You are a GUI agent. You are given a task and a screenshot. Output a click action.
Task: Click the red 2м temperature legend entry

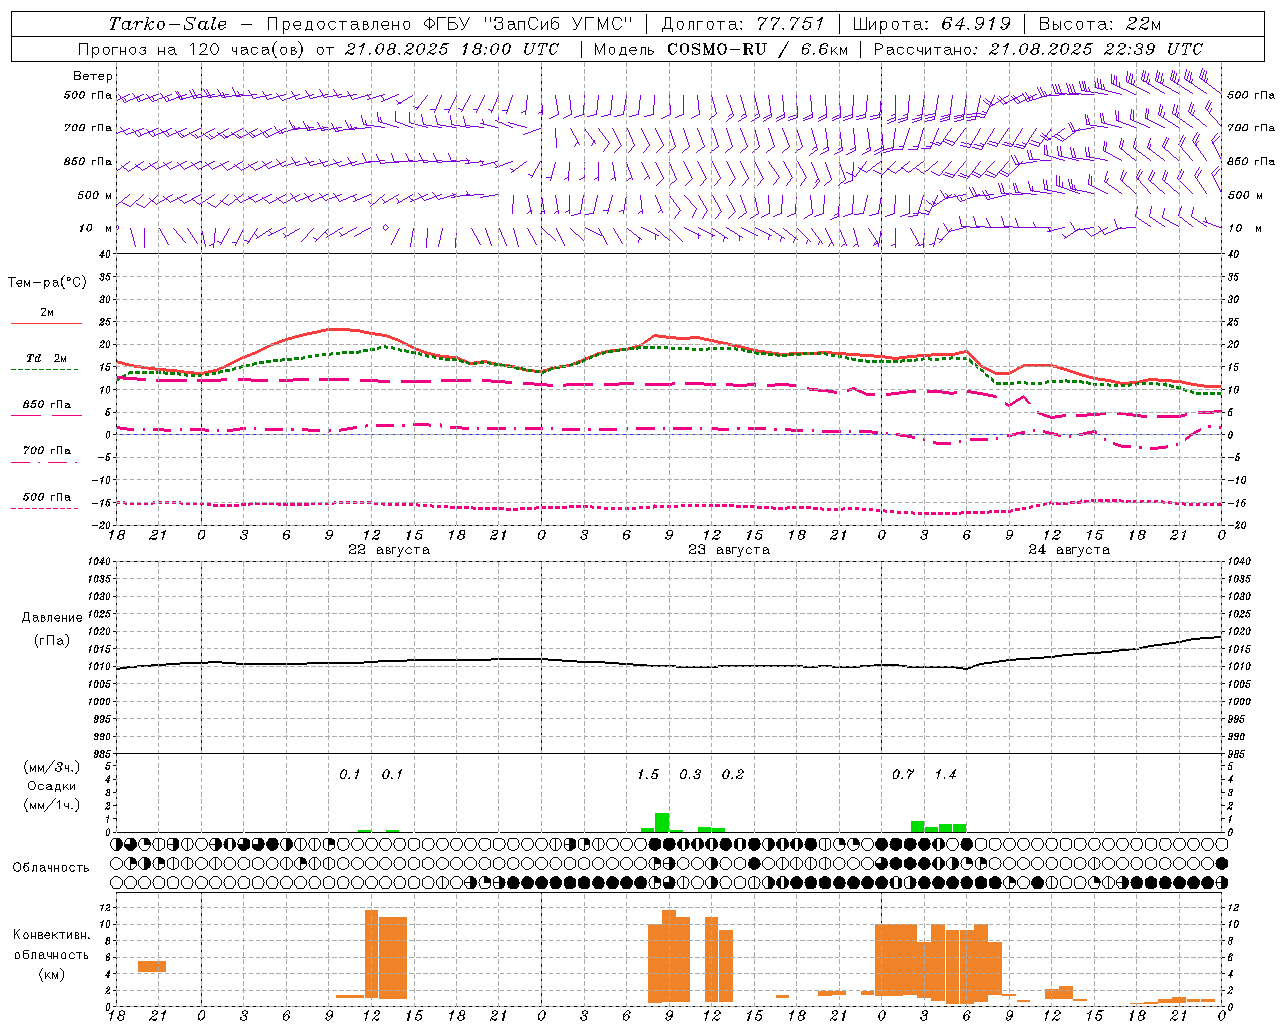46,318
